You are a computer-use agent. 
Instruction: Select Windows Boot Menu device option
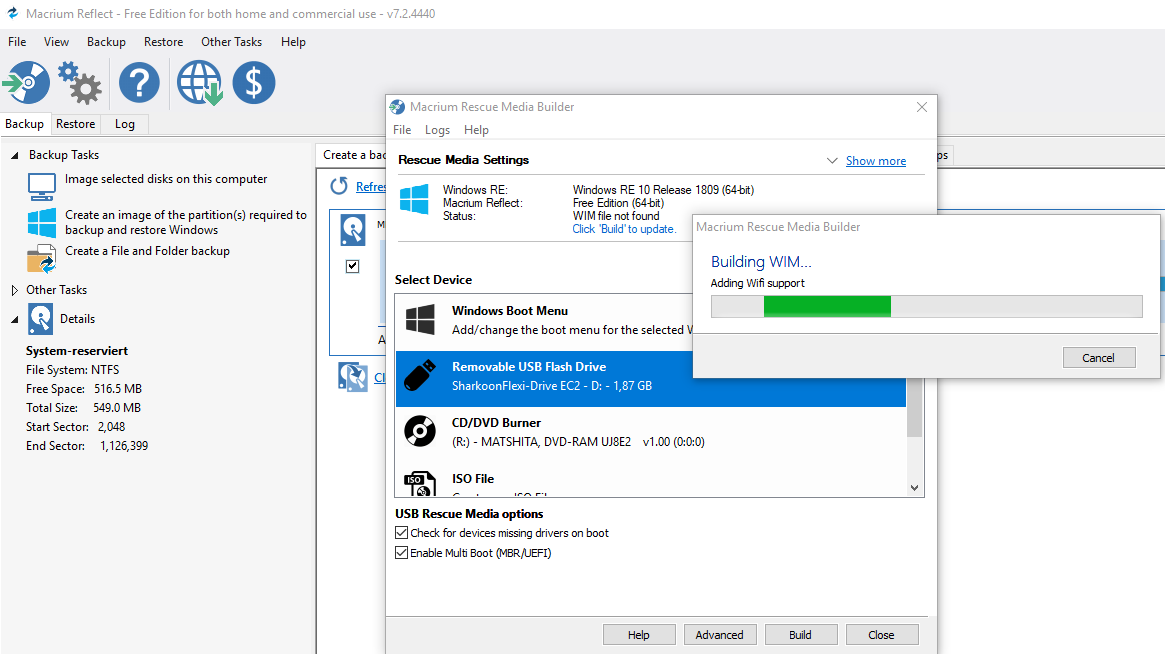pos(544,320)
